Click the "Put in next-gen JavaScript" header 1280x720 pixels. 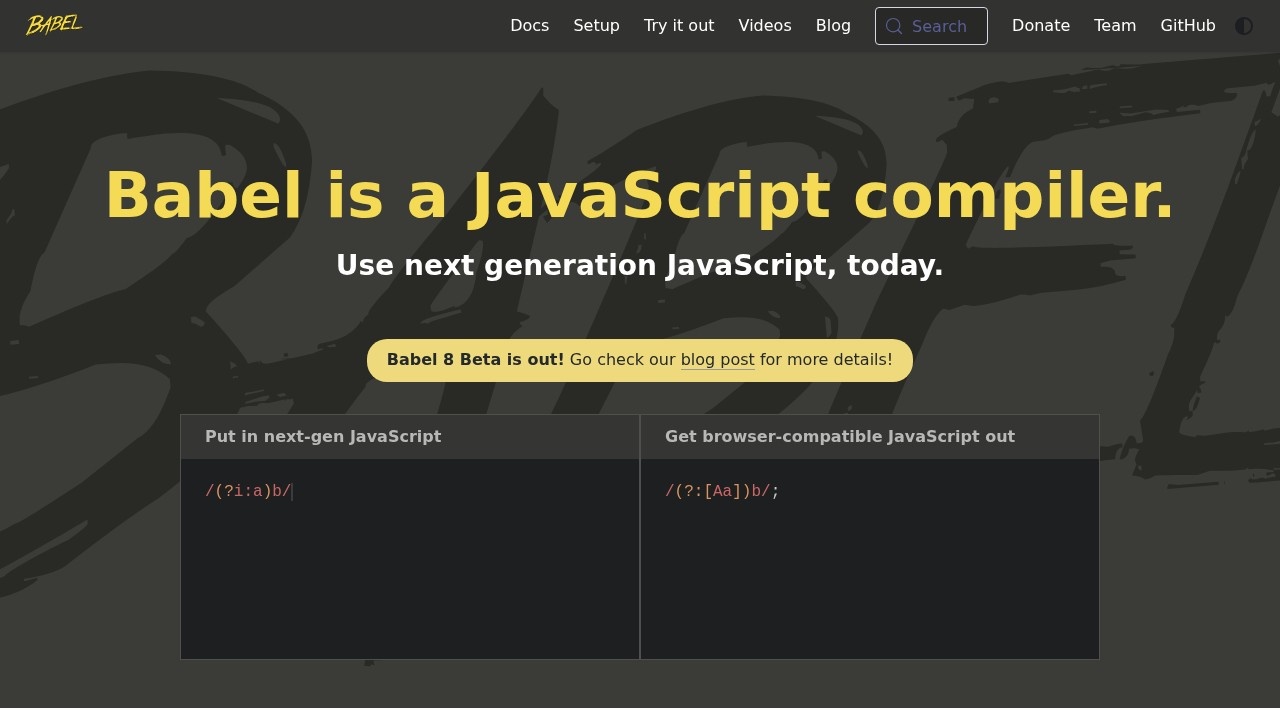point(323,437)
